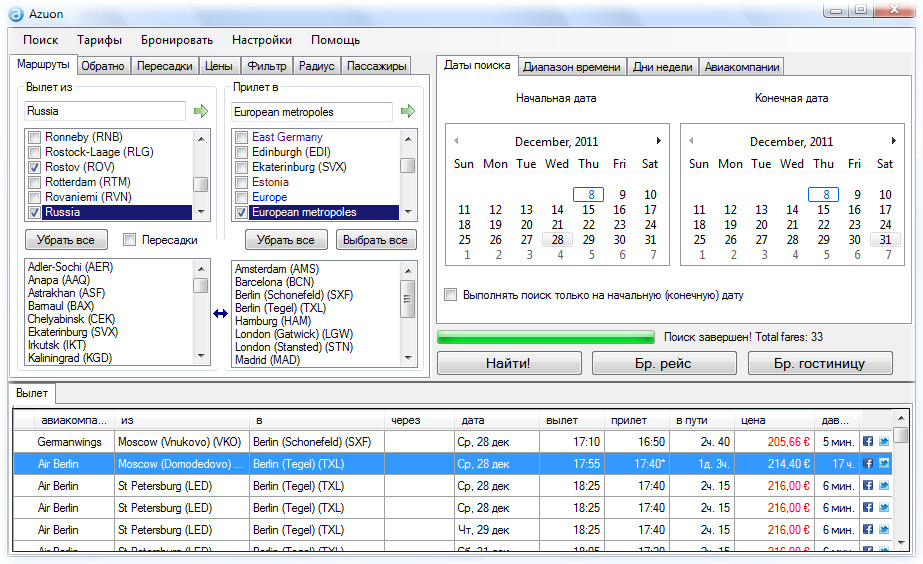Share the Germanwings flight on Facebook
Image resolution: width=923 pixels, height=564 pixels.
pos(867,441)
